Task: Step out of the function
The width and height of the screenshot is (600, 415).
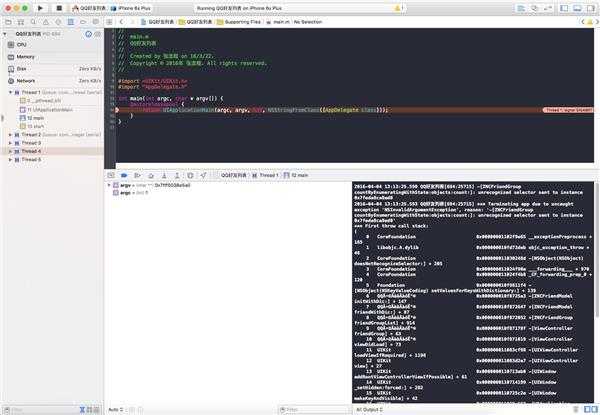Action: (x=177, y=175)
